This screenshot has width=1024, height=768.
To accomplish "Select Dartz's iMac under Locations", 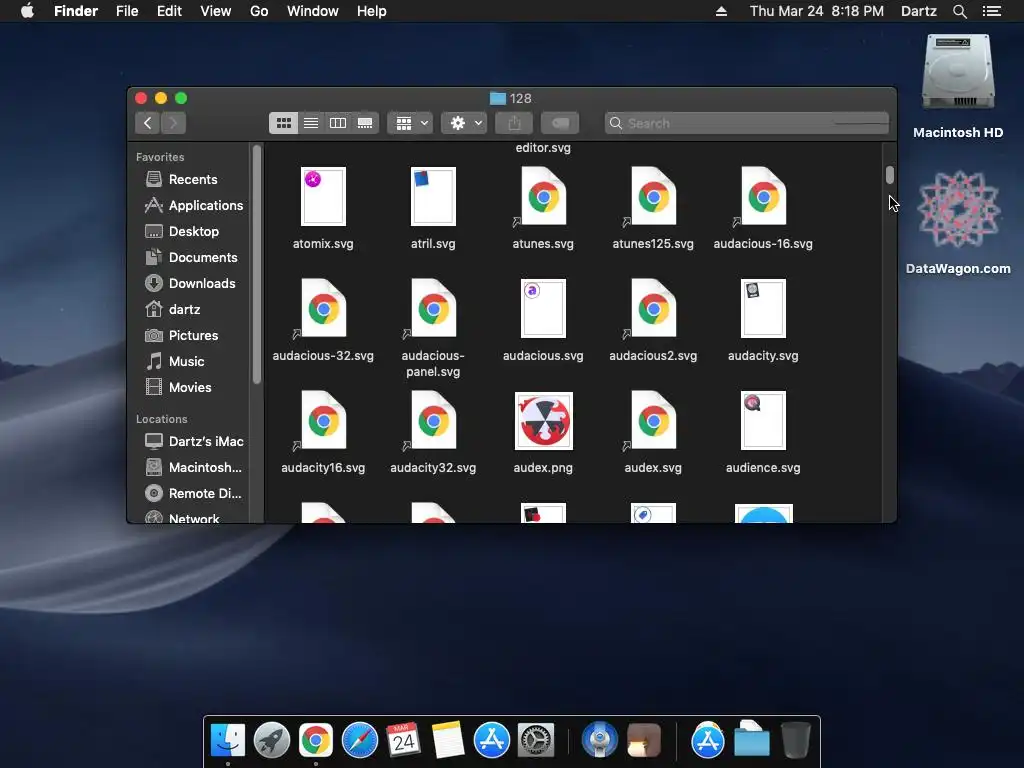I will tap(194, 441).
